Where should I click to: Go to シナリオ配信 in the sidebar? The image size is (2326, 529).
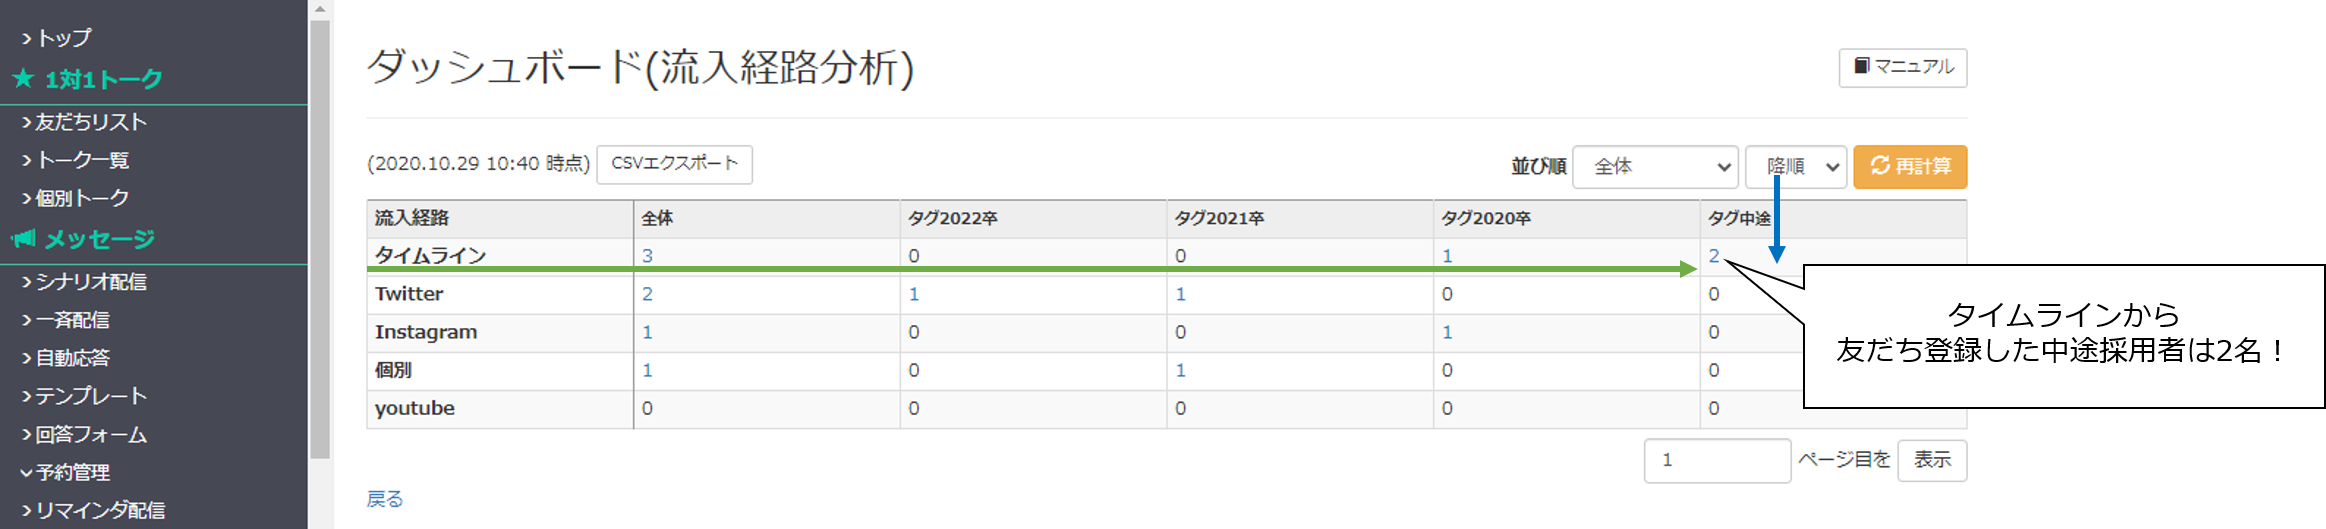click(x=84, y=282)
